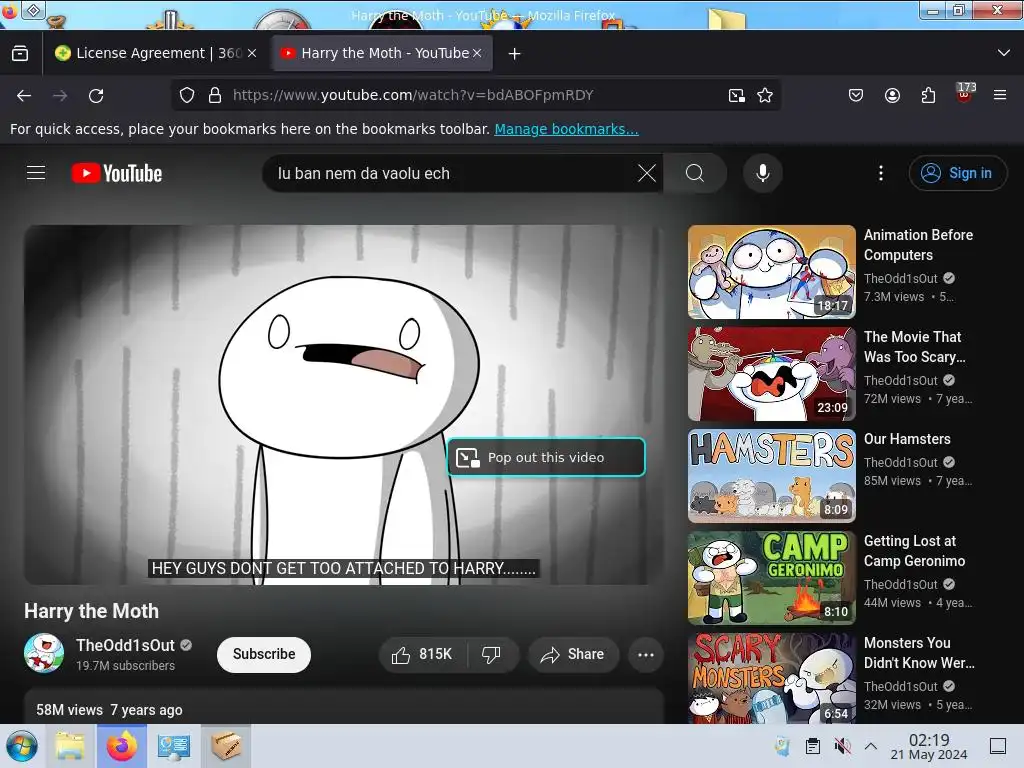Share the Harry the Moth video
This screenshot has height=768, width=1024.
coord(573,654)
